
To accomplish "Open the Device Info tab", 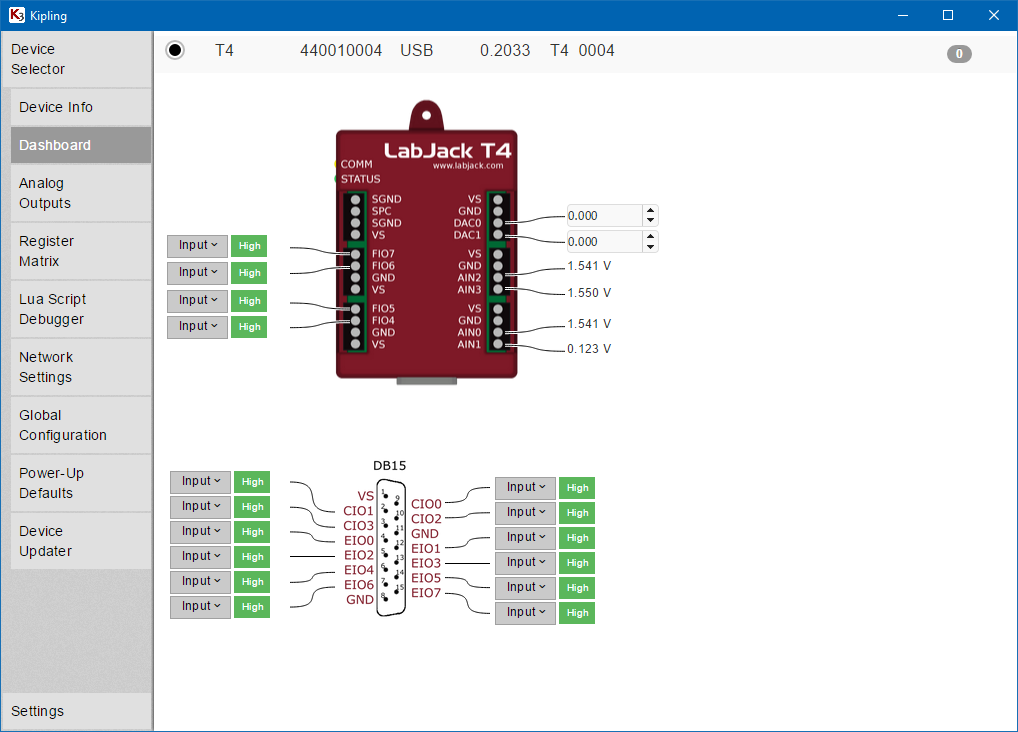I will click(x=81, y=107).
